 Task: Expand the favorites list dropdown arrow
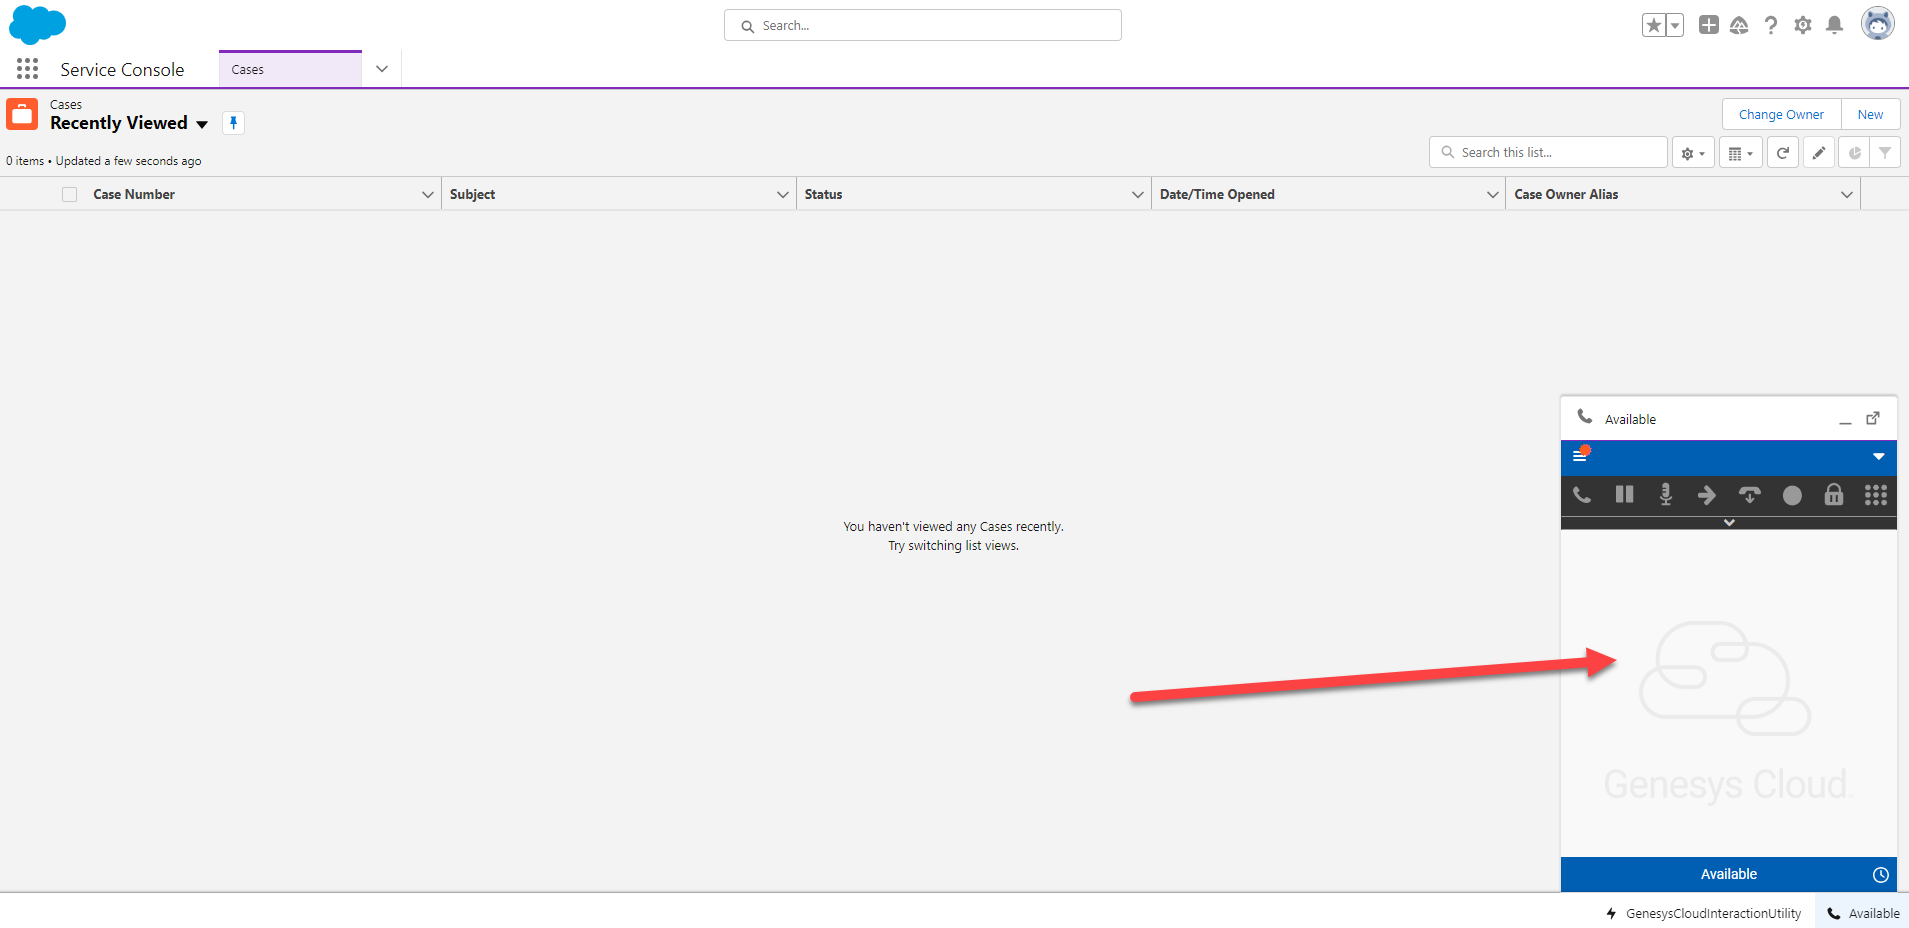(x=1675, y=25)
